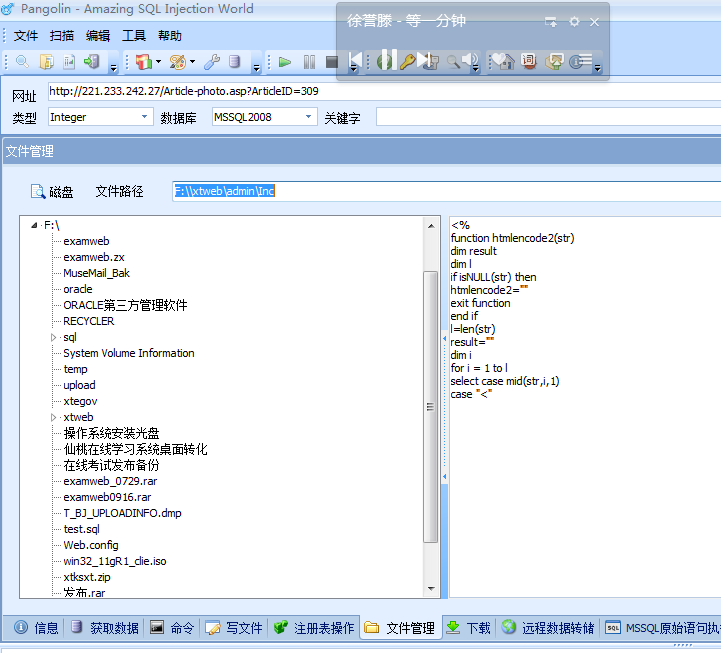Open playlist list icon in music widget
This screenshot has height=653, width=721.
point(585,60)
